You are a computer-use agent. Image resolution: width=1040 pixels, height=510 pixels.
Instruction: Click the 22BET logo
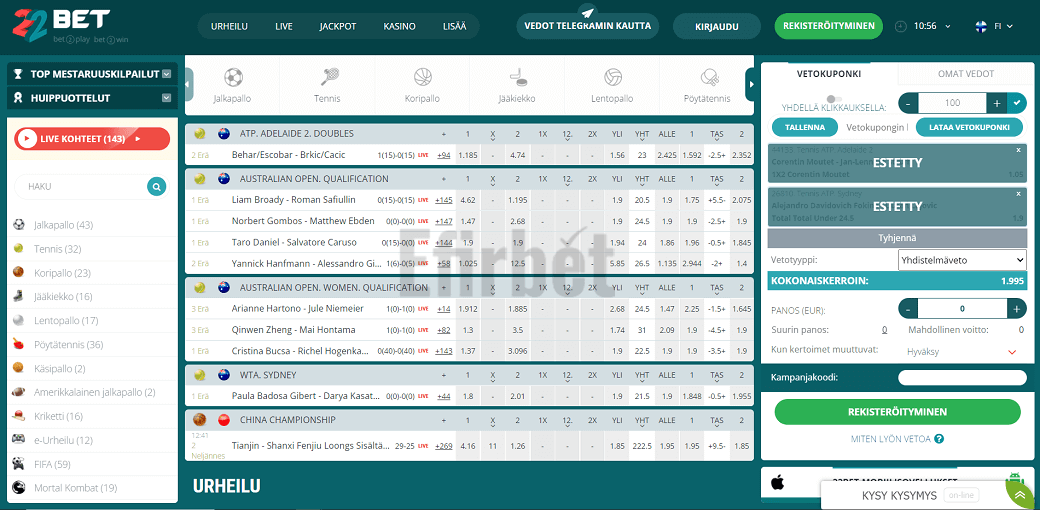coord(71,27)
